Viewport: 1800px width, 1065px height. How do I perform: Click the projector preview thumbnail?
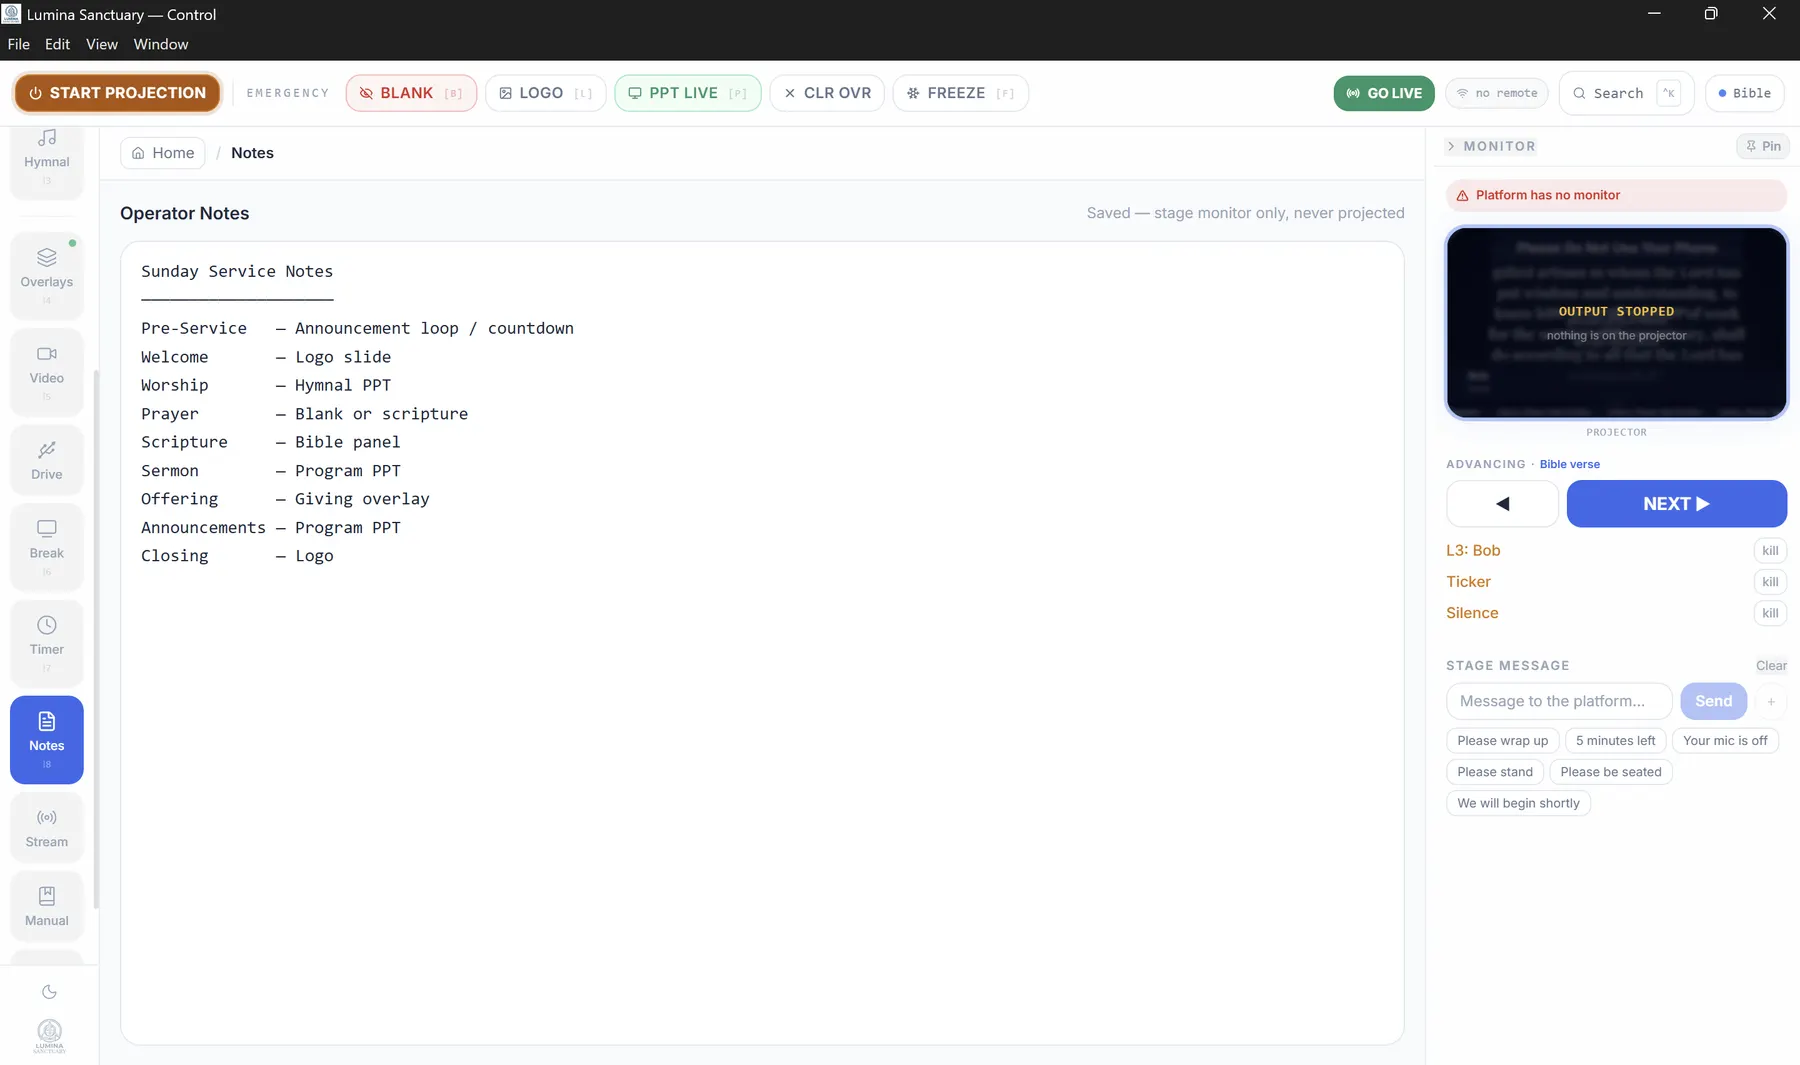coord(1616,322)
